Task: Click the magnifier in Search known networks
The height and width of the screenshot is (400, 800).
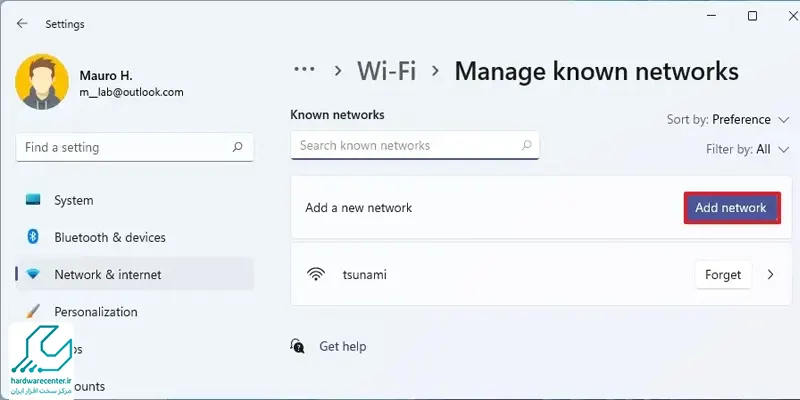Action: pos(527,145)
